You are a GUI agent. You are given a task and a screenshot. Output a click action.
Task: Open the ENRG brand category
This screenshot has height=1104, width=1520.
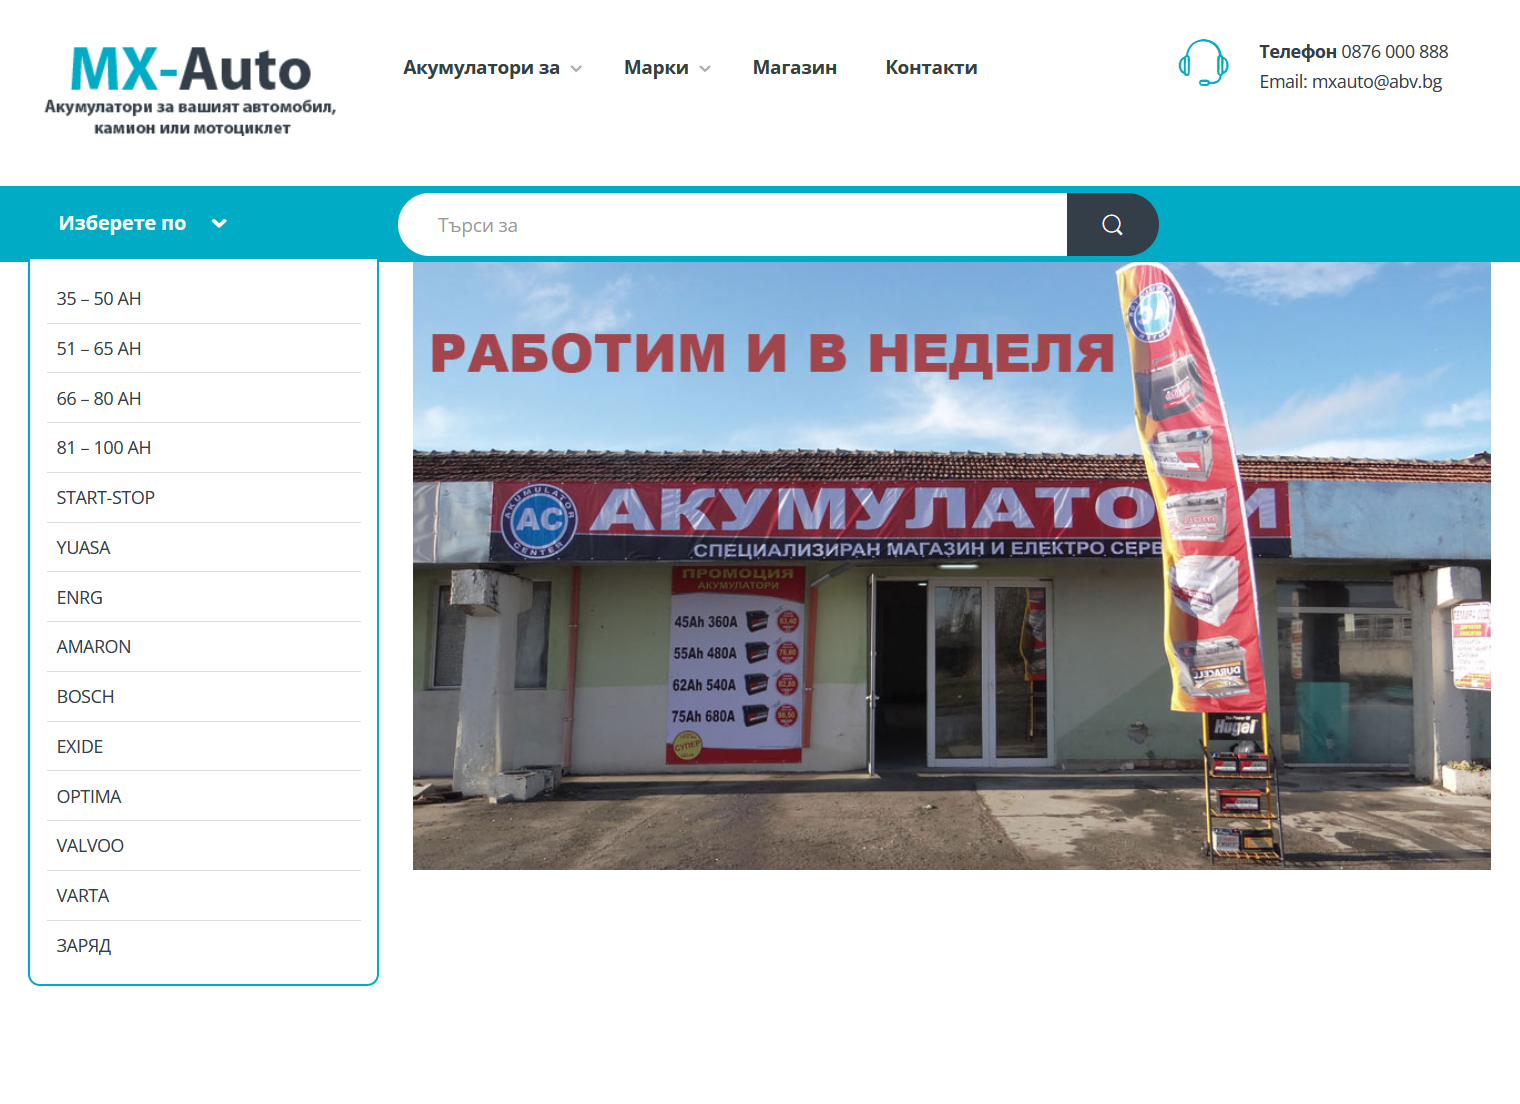pos(204,598)
